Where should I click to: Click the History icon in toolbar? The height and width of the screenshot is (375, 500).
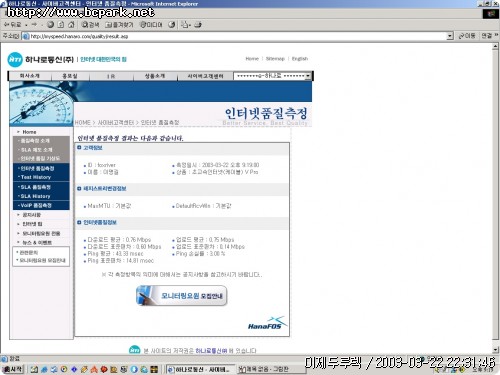tap(172, 25)
